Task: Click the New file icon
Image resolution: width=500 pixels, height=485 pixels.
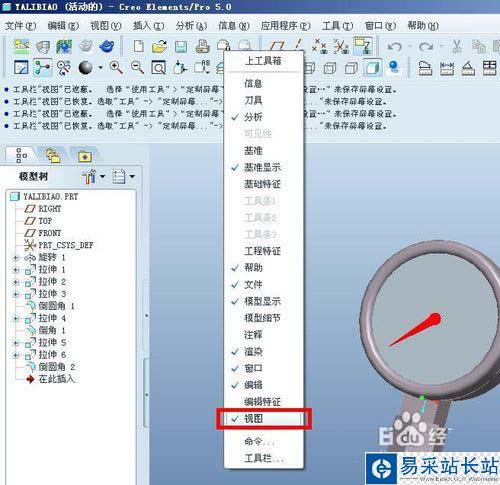Action: tap(138, 46)
